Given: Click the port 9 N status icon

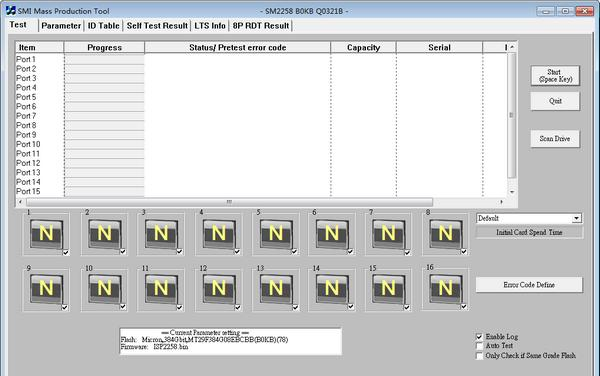Looking at the screenshot, I should (46, 289).
